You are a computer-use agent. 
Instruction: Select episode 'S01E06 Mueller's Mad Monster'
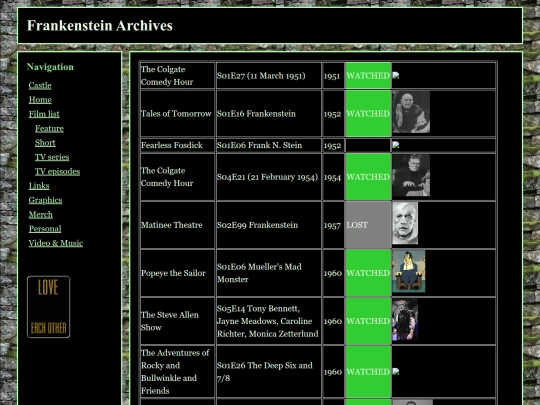pyautogui.click(x=259, y=273)
